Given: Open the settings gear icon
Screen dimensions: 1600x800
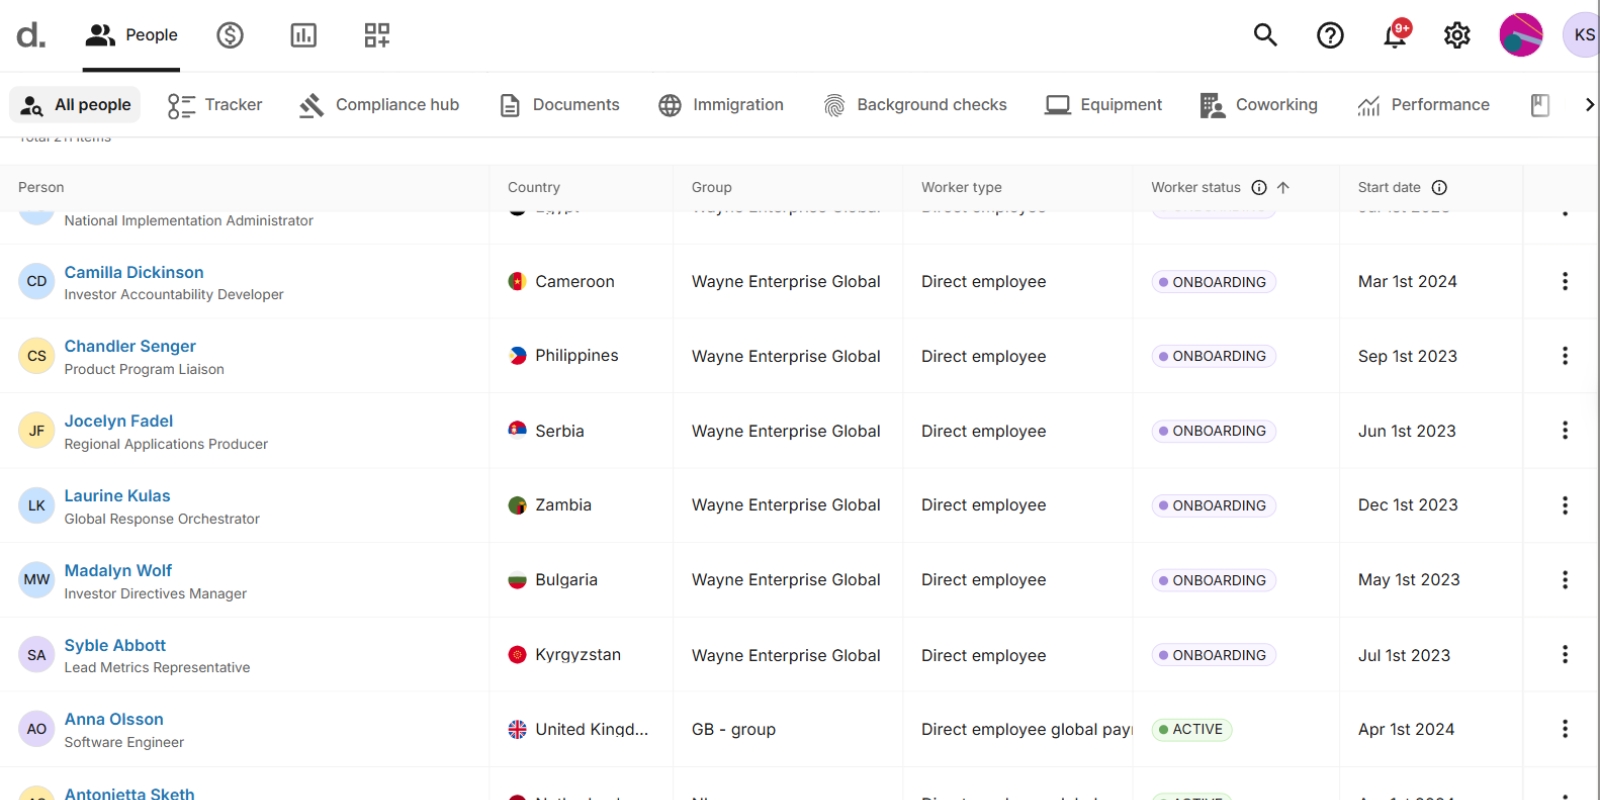Looking at the screenshot, I should [1457, 36].
